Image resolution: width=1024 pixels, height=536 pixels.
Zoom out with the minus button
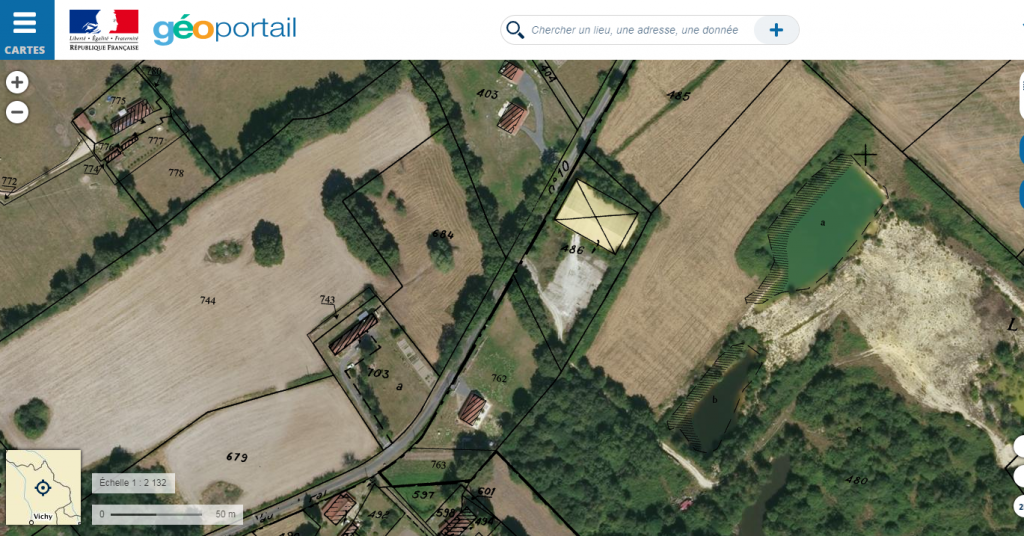(x=17, y=112)
